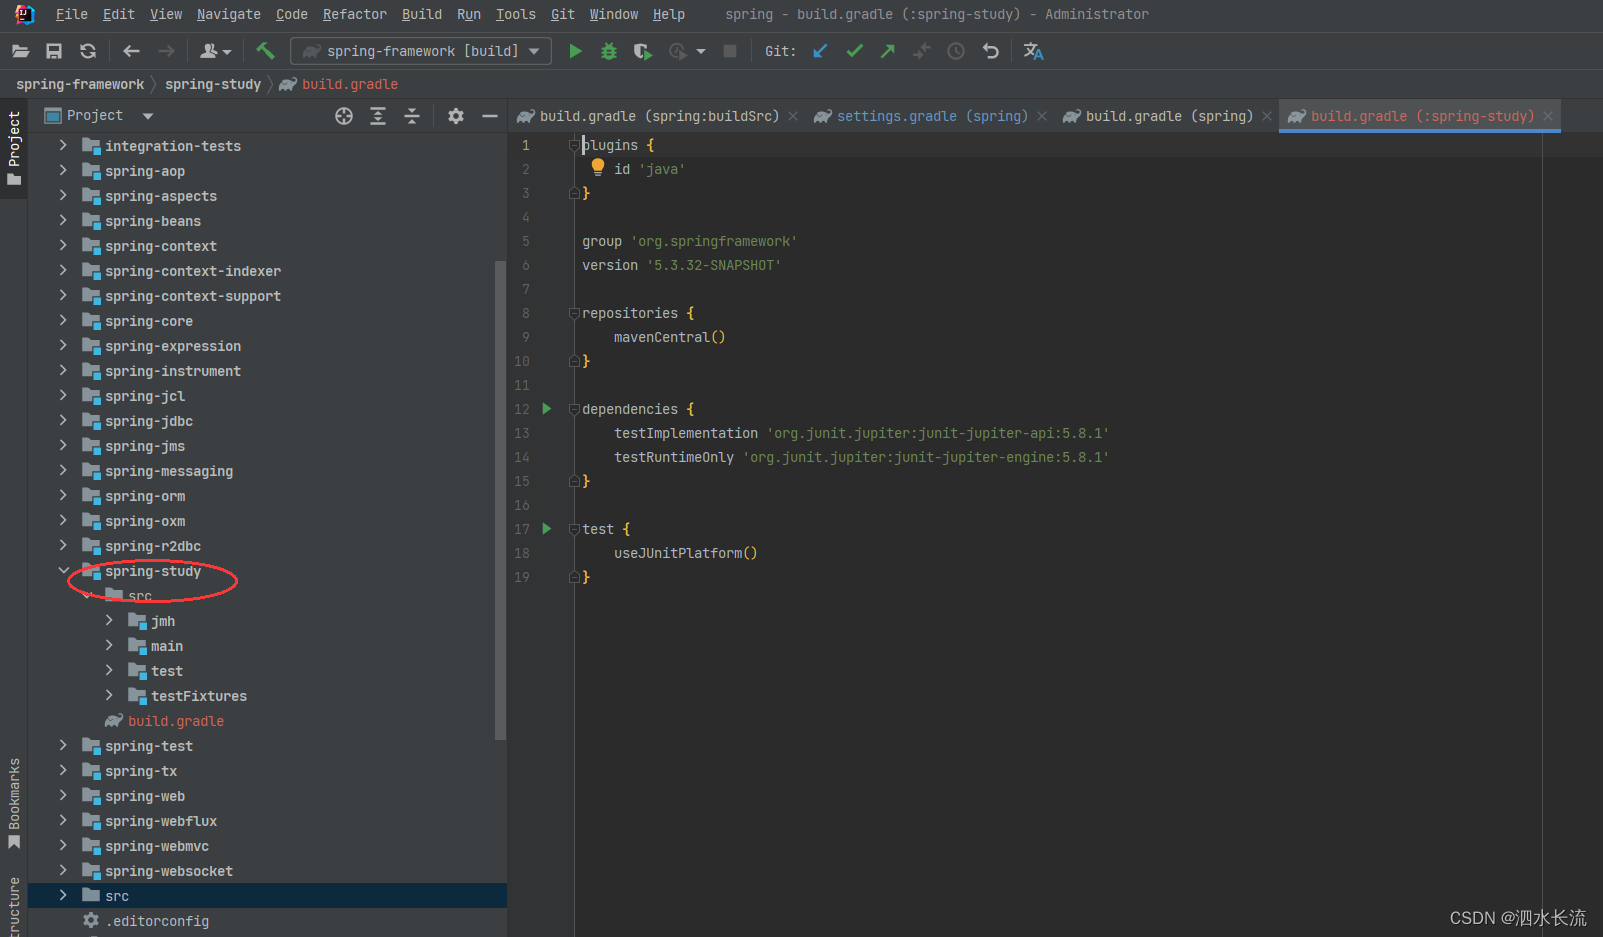
Task: Open the File menu
Action: tap(71, 14)
